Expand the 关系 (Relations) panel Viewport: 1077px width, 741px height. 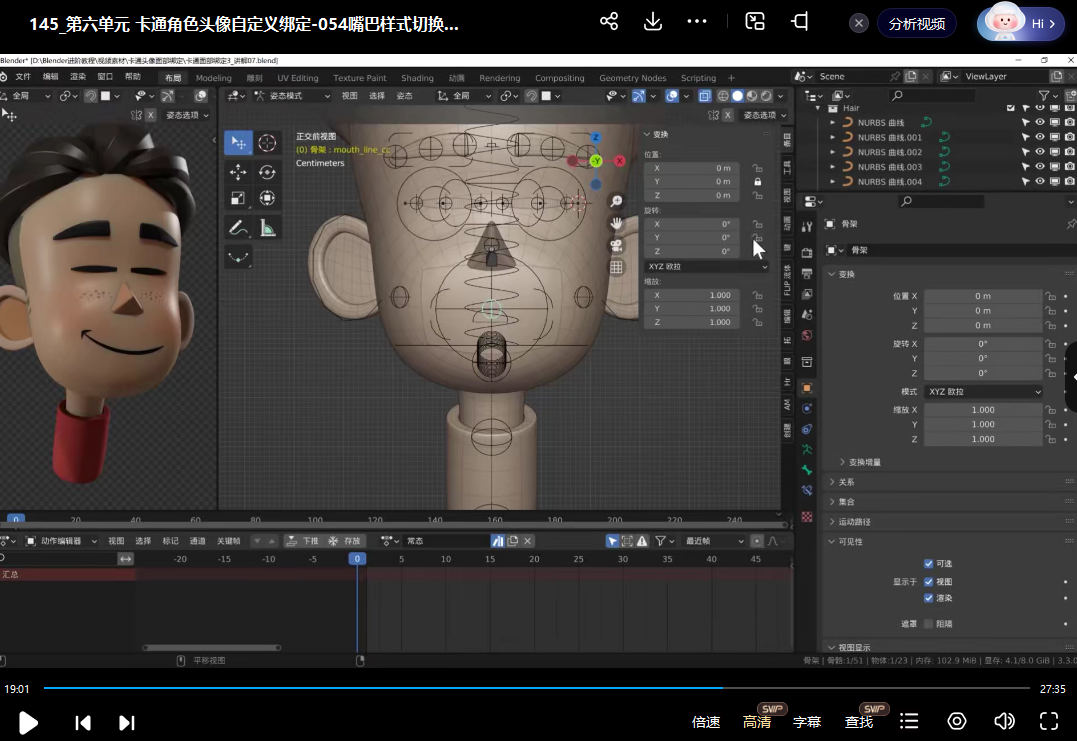846,482
